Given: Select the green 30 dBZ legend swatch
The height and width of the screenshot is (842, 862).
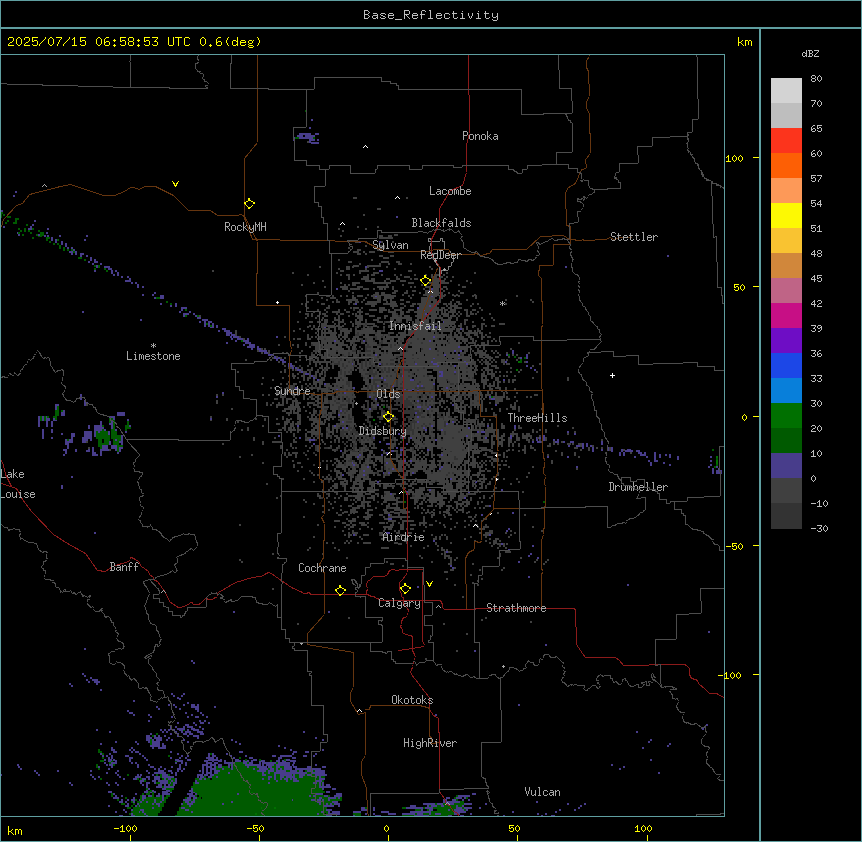Looking at the screenshot, I should point(786,416).
